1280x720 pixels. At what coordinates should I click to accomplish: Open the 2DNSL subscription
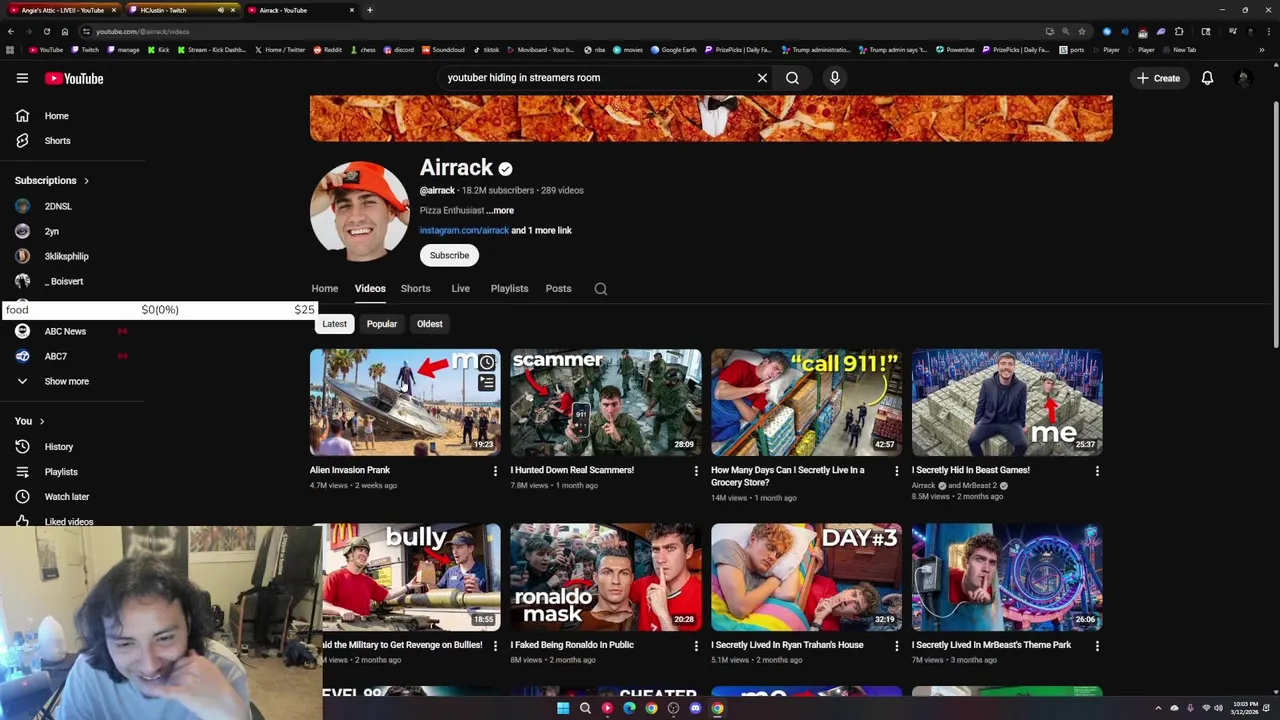pos(57,206)
